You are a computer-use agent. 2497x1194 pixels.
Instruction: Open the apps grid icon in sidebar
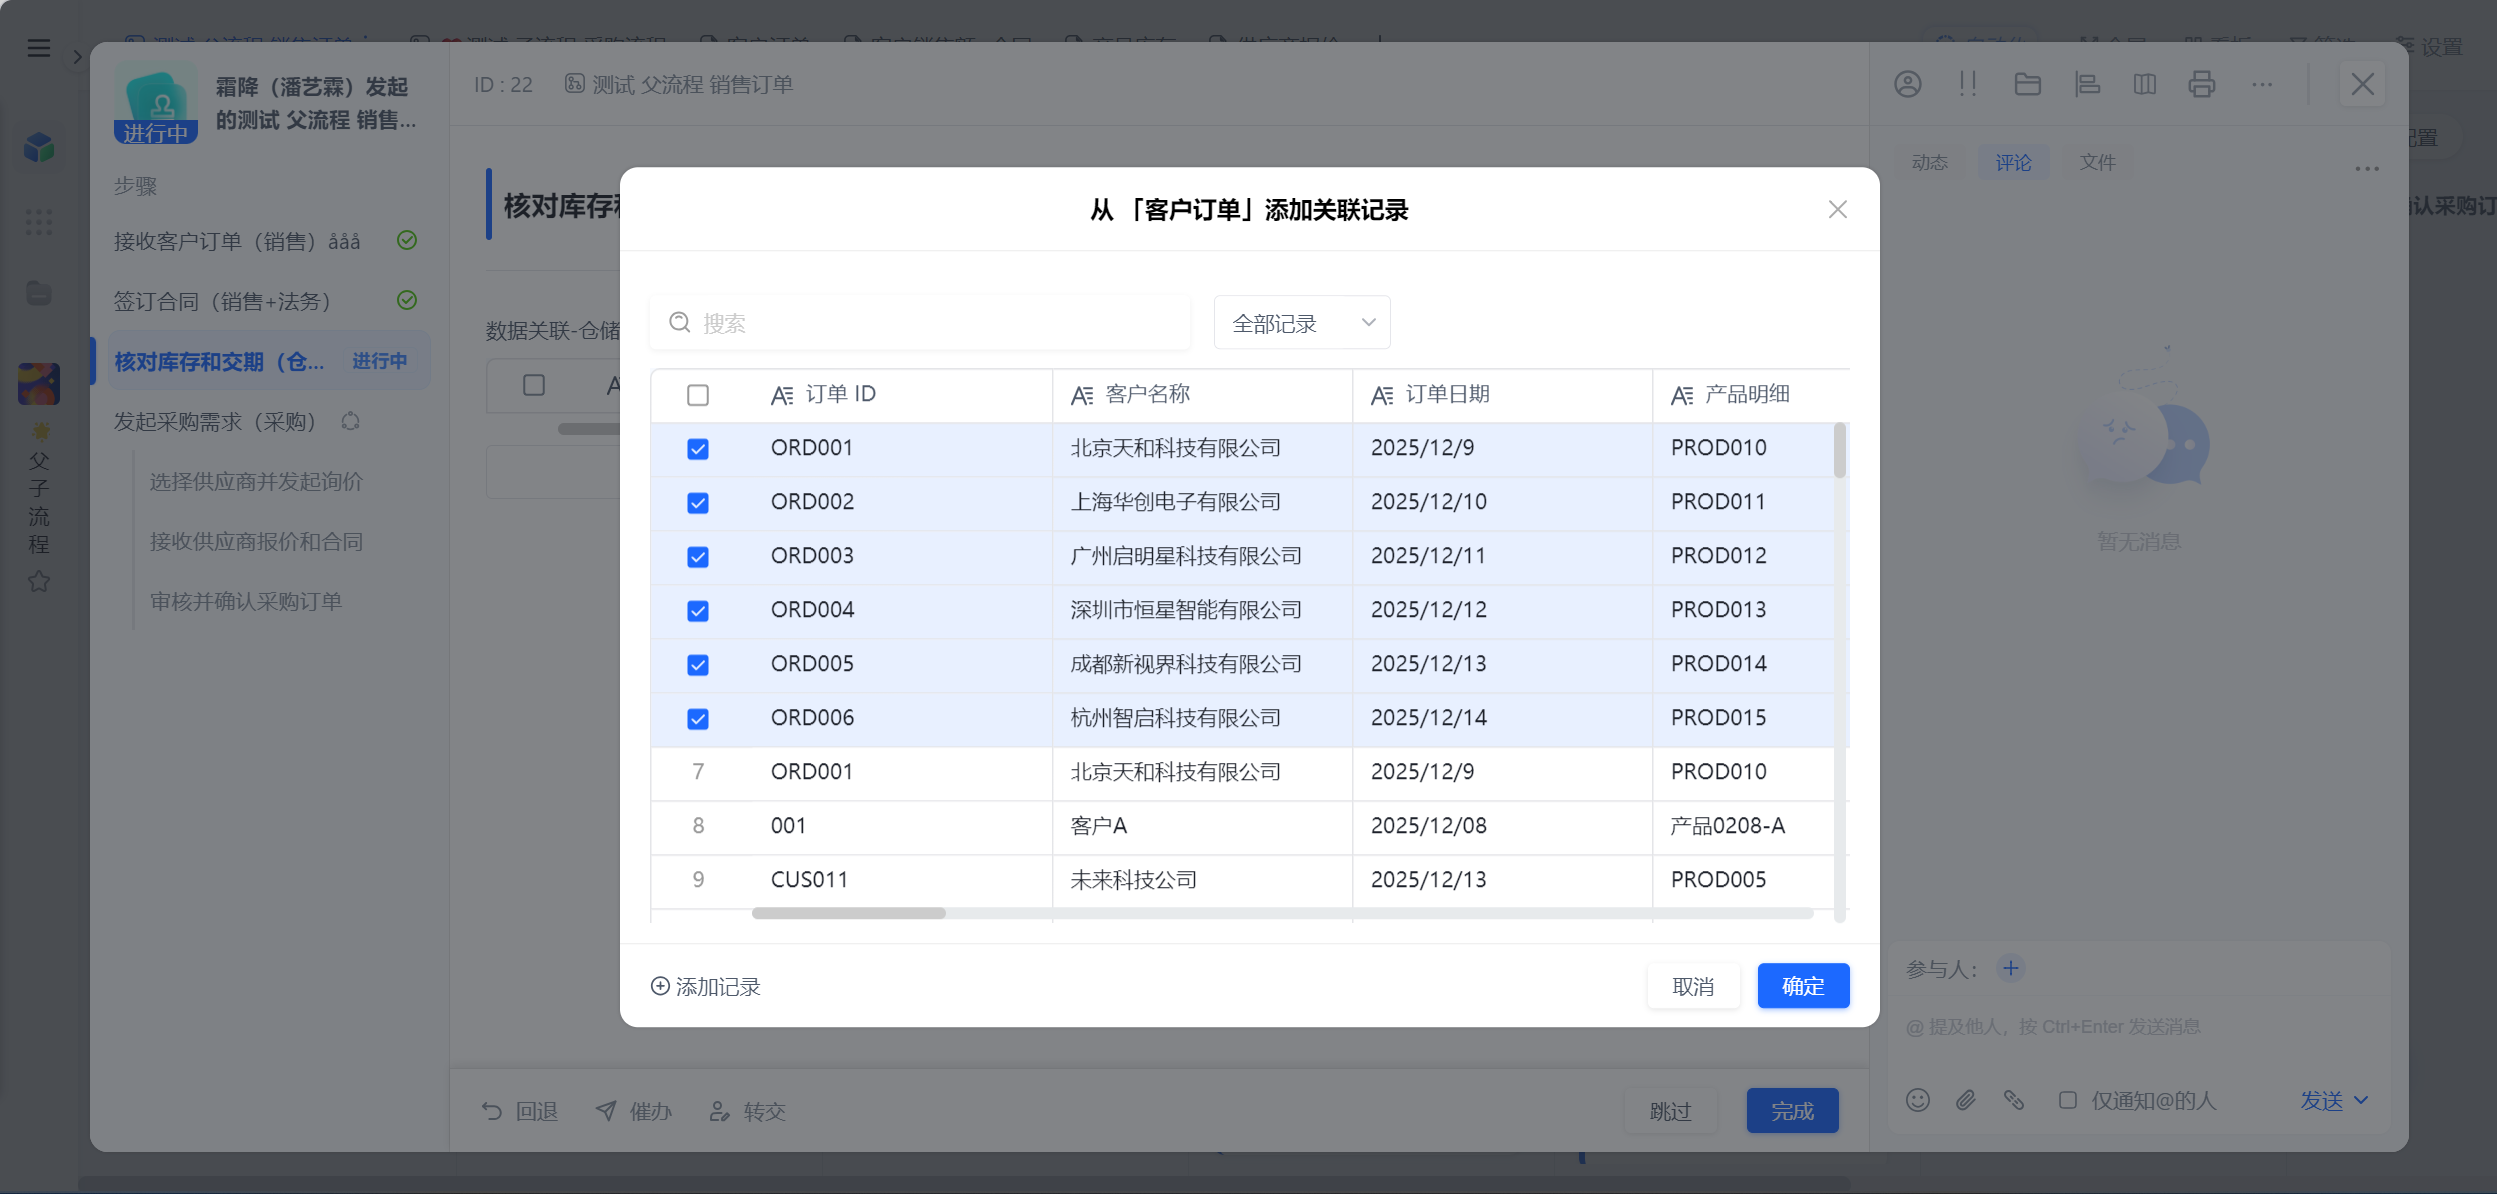pos(39,222)
